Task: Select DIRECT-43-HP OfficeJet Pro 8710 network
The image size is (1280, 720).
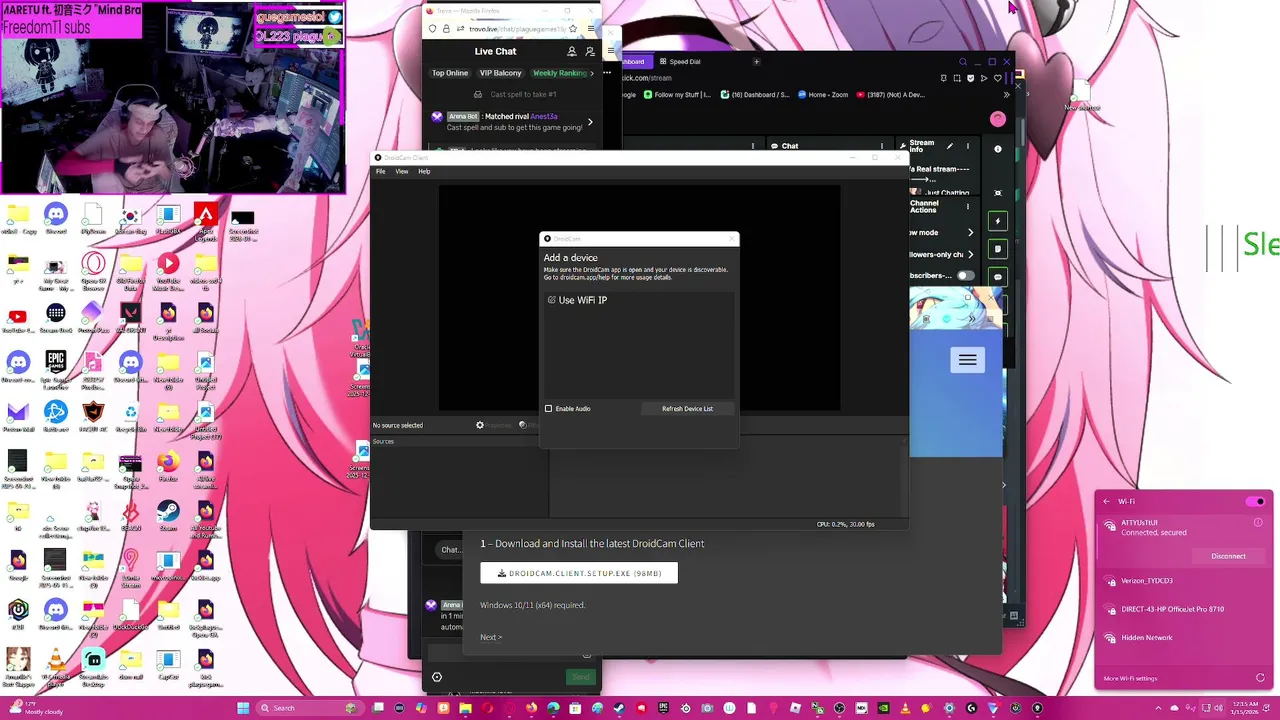Action: pyautogui.click(x=1184, y=609)
